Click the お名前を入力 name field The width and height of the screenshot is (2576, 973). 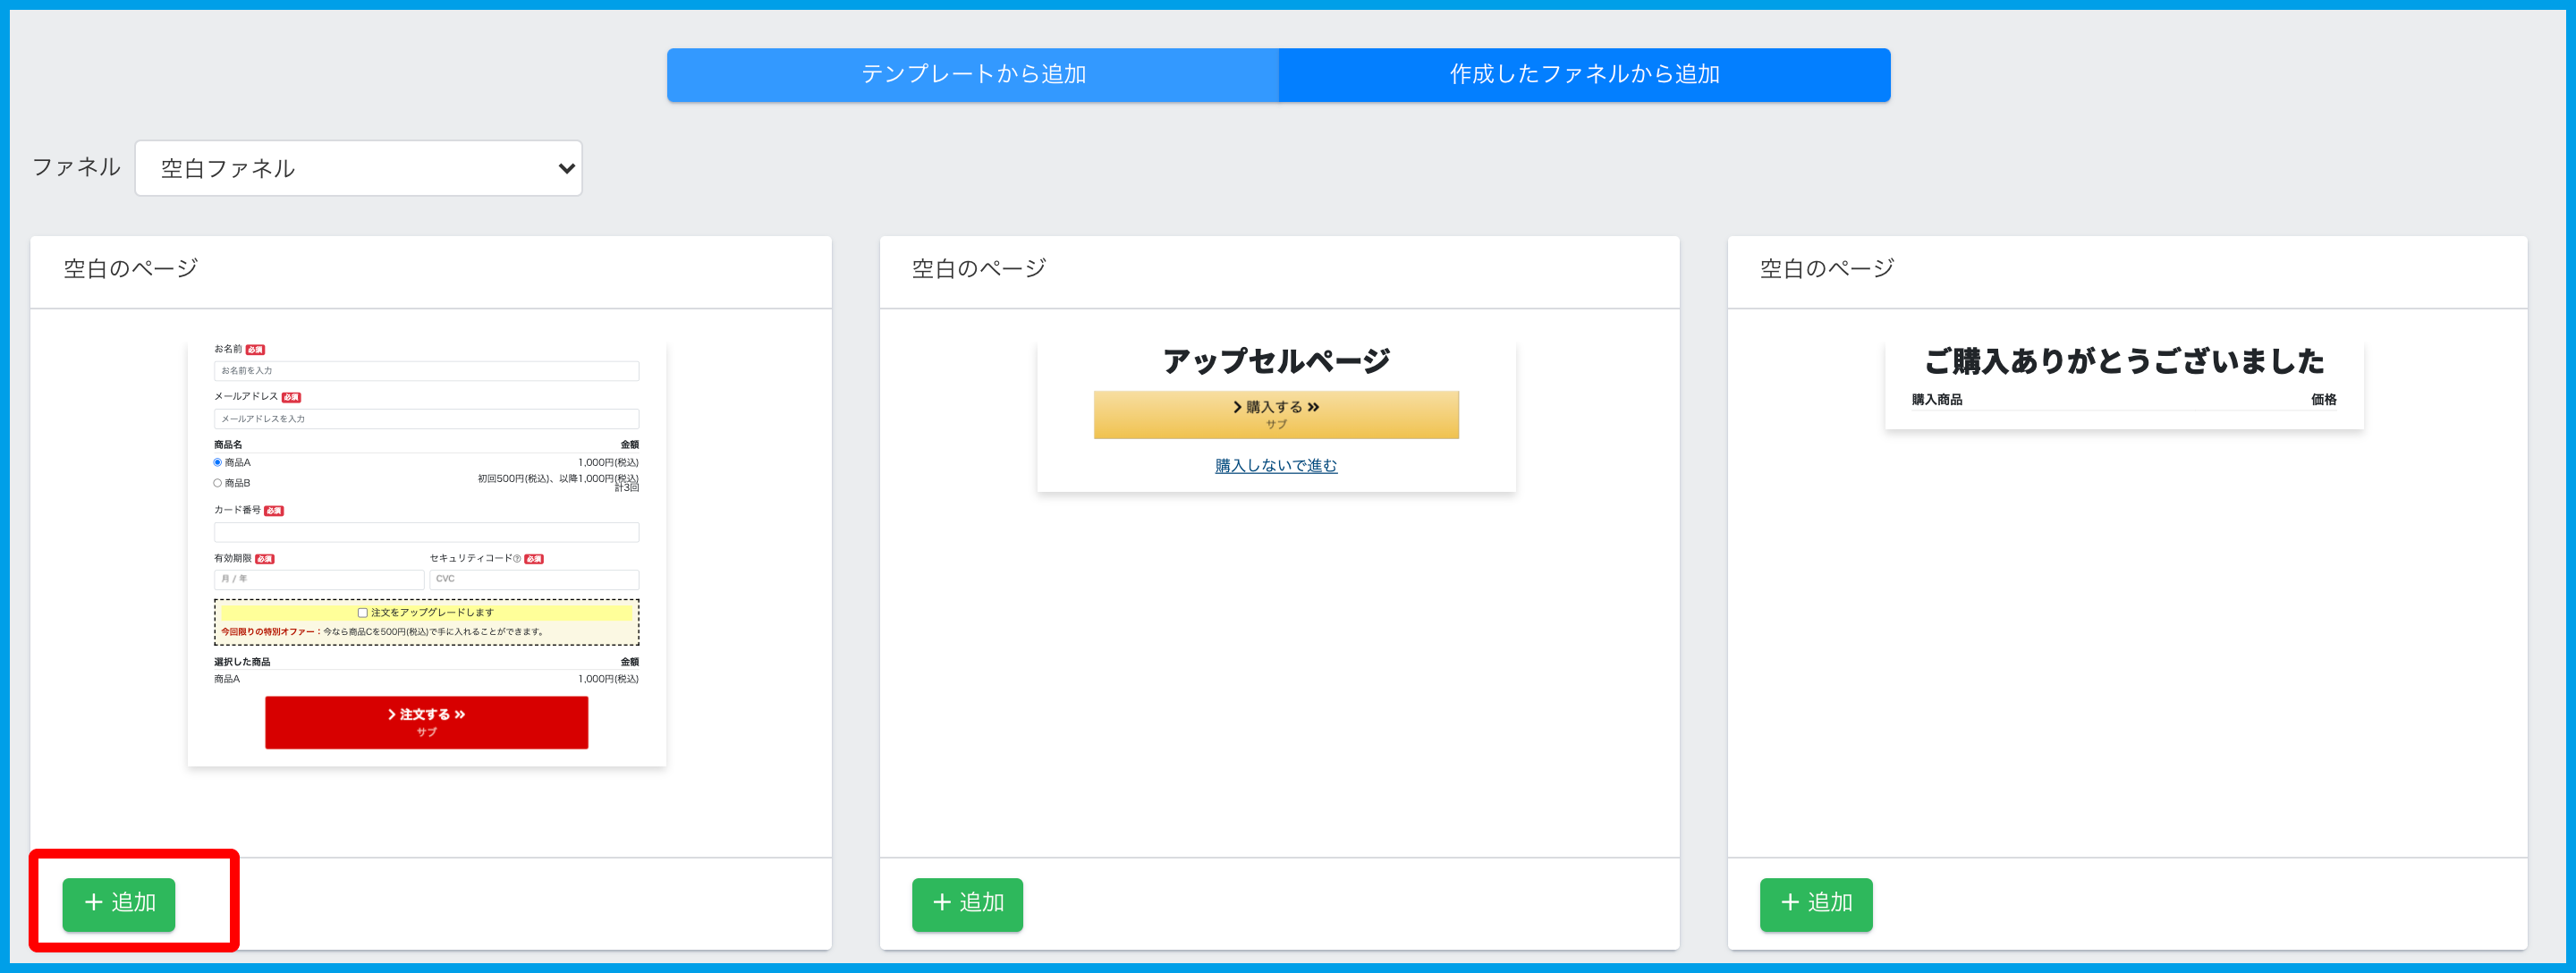point(426,371)
